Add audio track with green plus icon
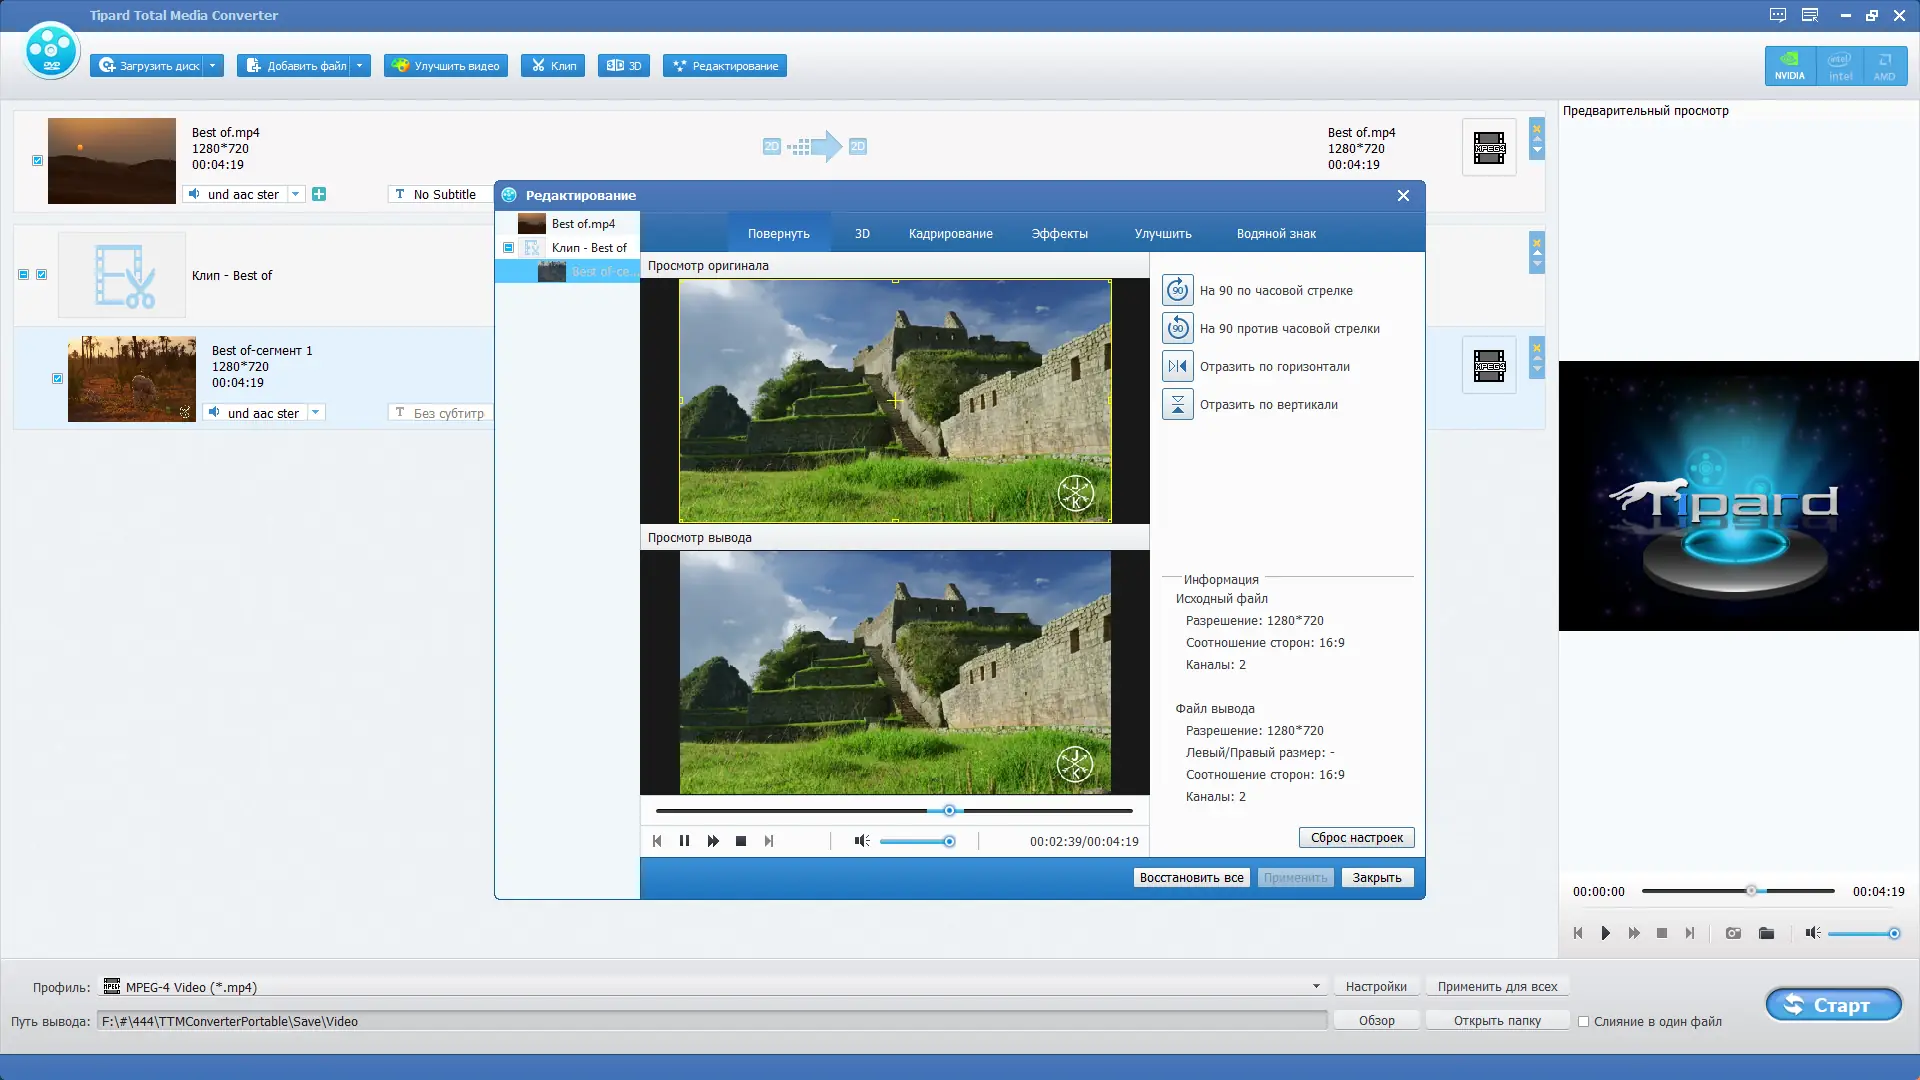Image resolution: width=1920 pixels, height=1080 pixels. pyautogui.click(x=319, y=194)
